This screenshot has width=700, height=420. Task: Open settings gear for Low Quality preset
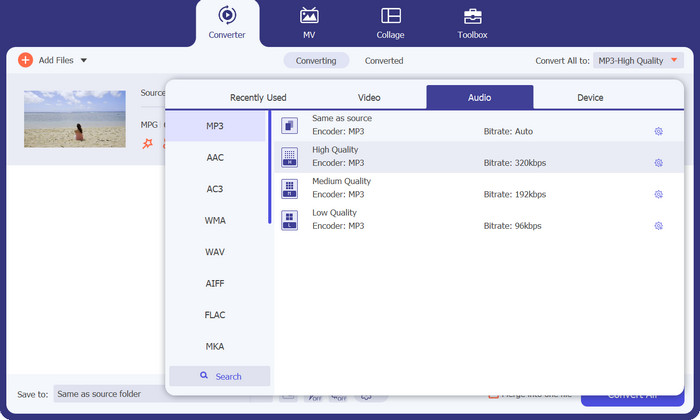[x=658, y=226]
